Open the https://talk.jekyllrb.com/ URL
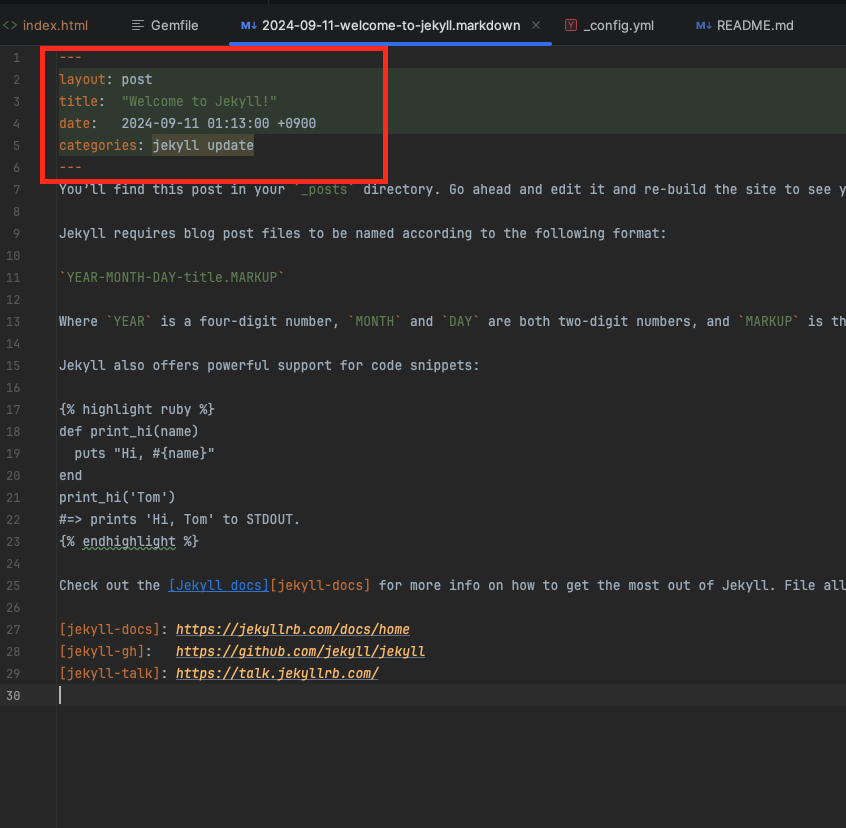This screenshot has height=828, width=846. pos(277,673)
